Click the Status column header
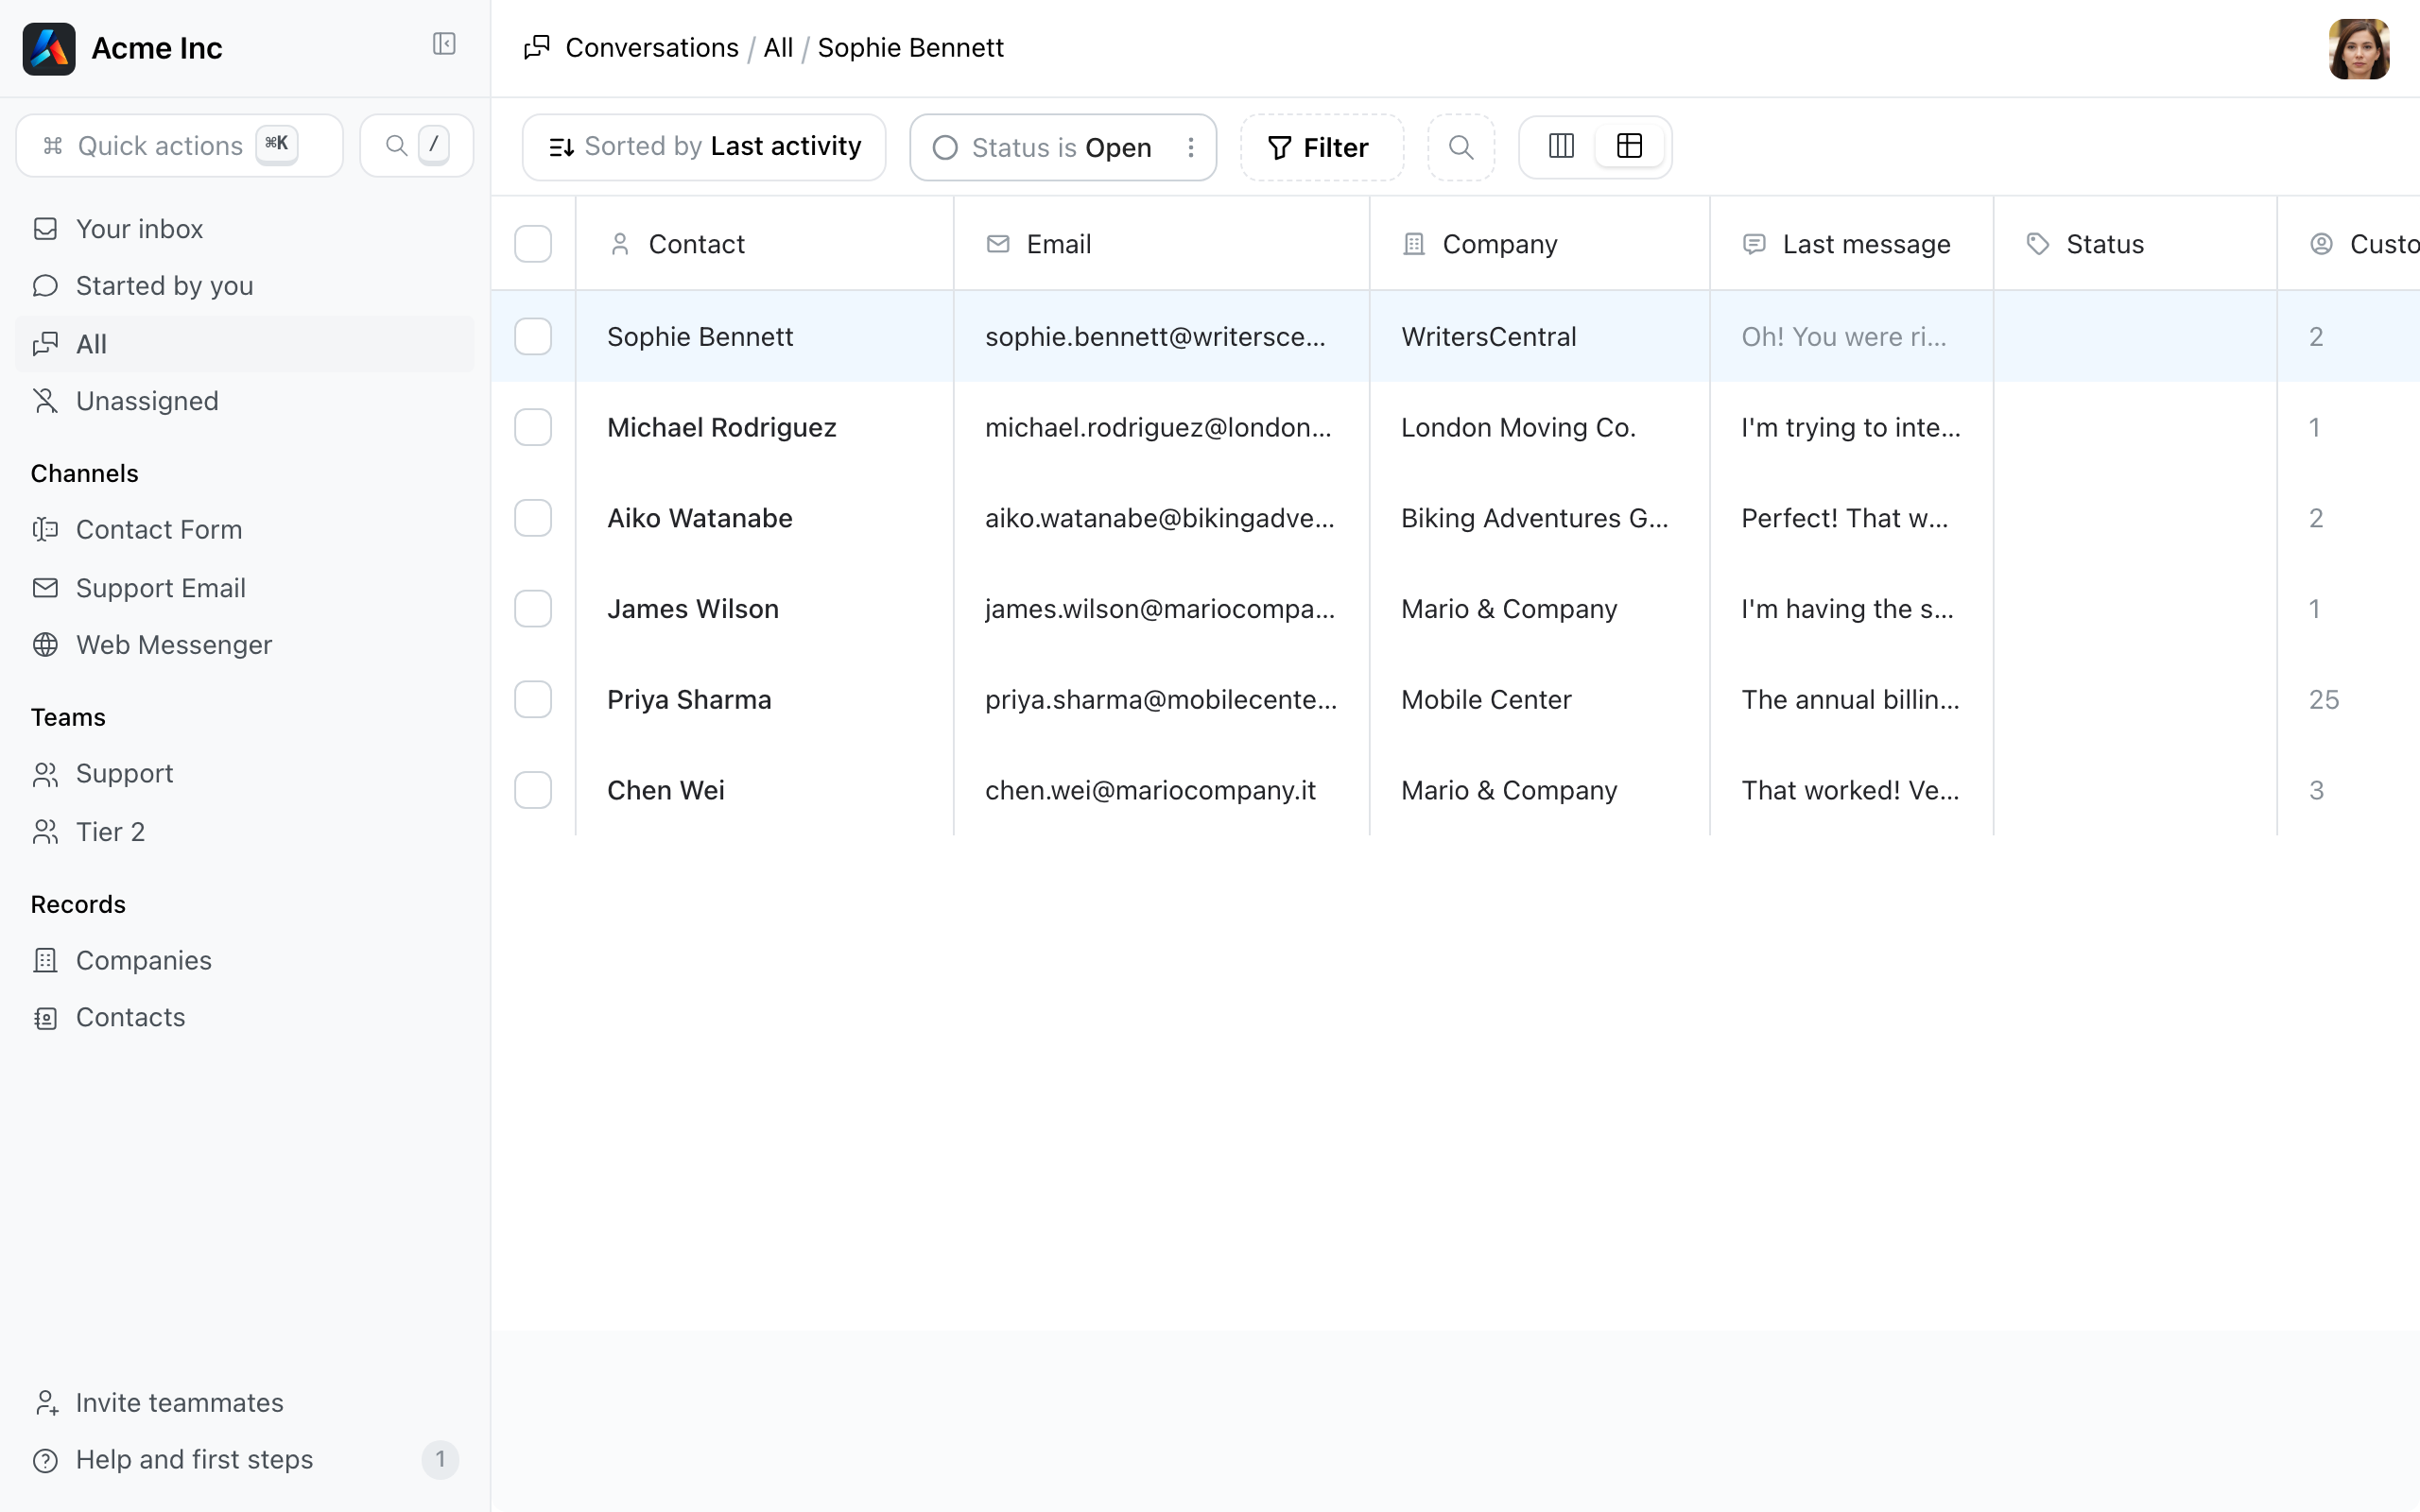2420x1512 pixels. coord(2135,244)
